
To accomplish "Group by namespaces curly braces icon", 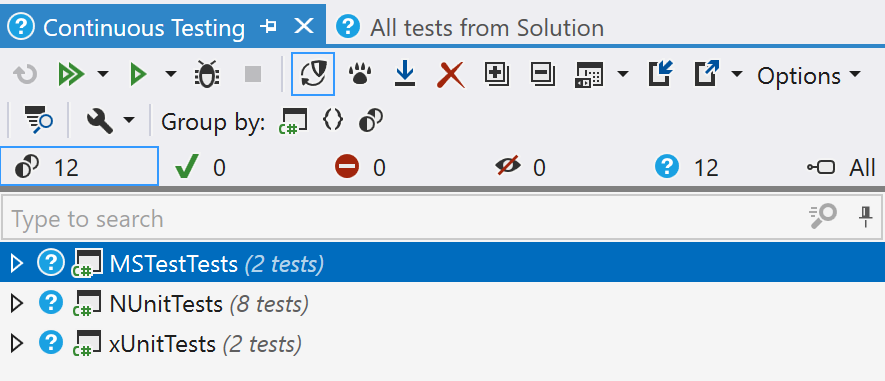I will coord(333,120).
